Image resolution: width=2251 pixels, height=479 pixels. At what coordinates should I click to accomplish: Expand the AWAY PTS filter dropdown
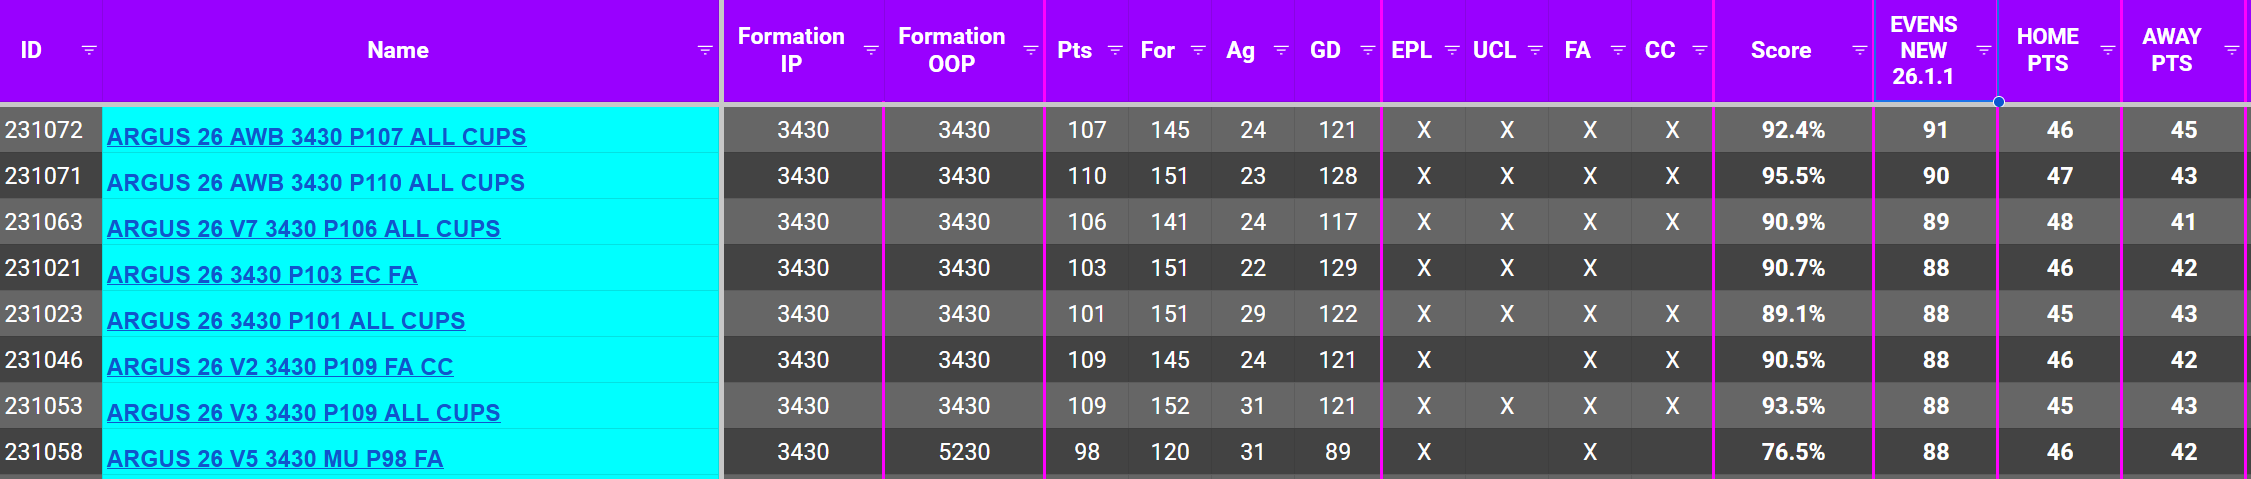coord(2231,50)
